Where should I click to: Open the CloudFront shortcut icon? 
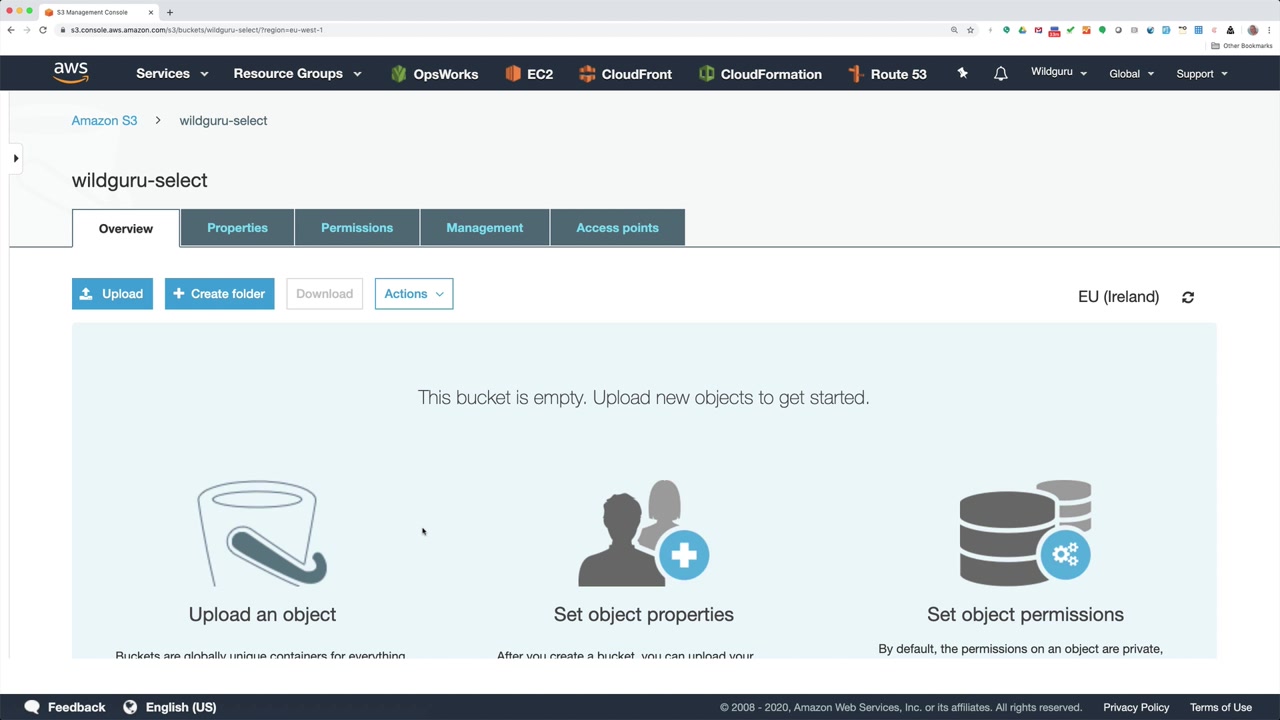click(587, 74)
